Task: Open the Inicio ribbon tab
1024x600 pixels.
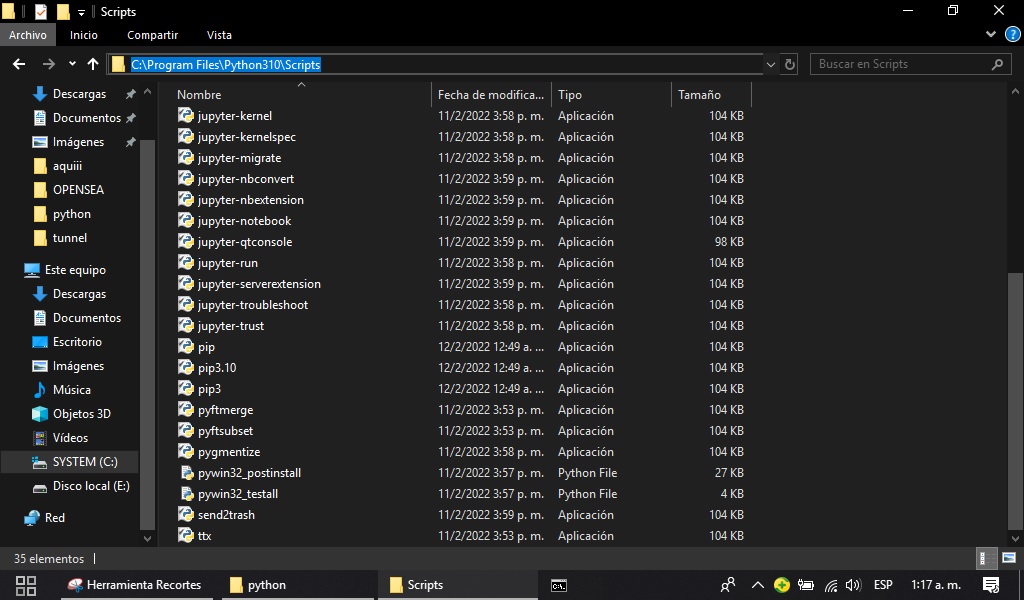Action: pyautogui.click(x=84, y=35)
